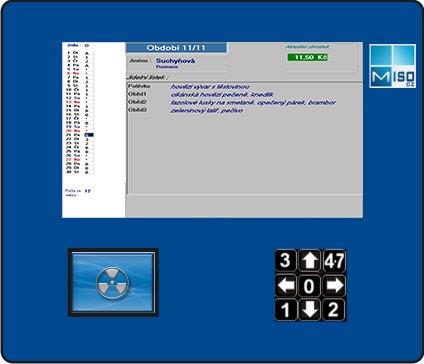
Task: Click the highlighted order cell for day 21
Action: (x=89, y=135)
